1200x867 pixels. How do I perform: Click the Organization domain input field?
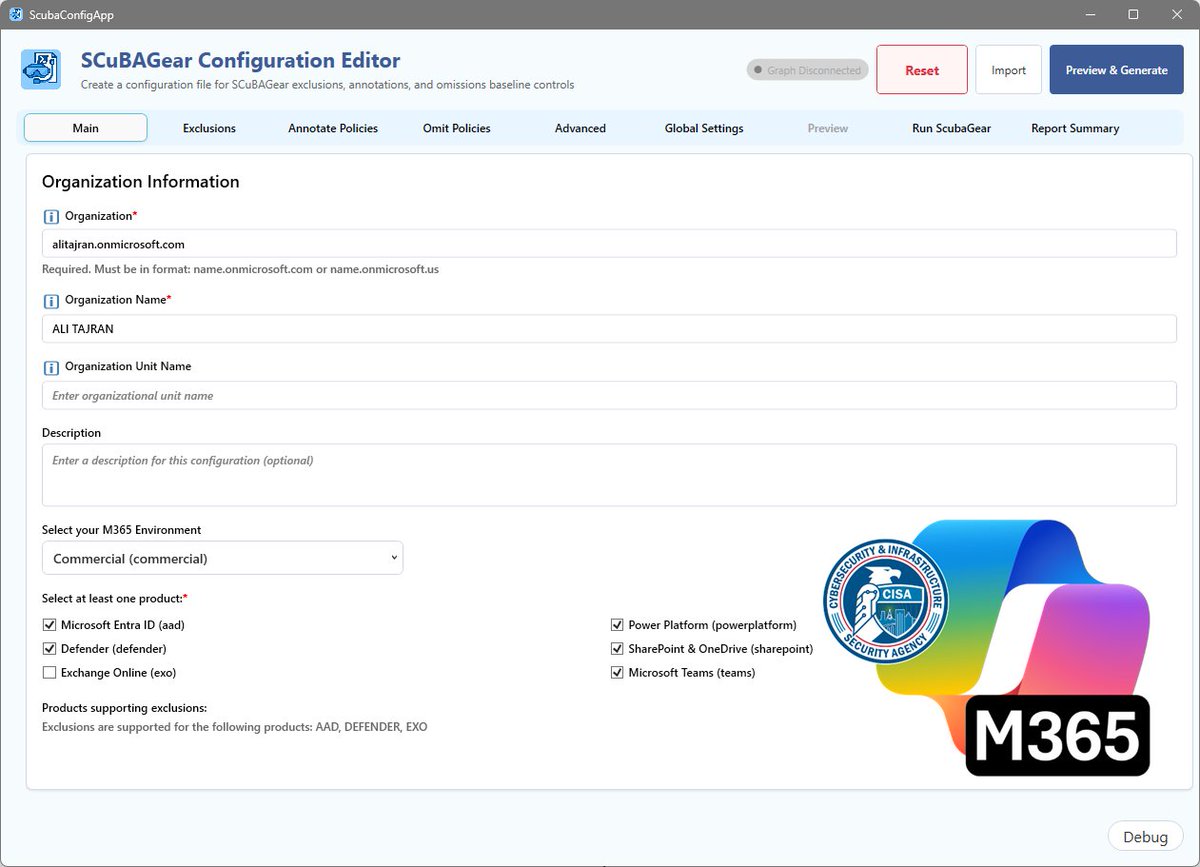[x=609, y=244]
